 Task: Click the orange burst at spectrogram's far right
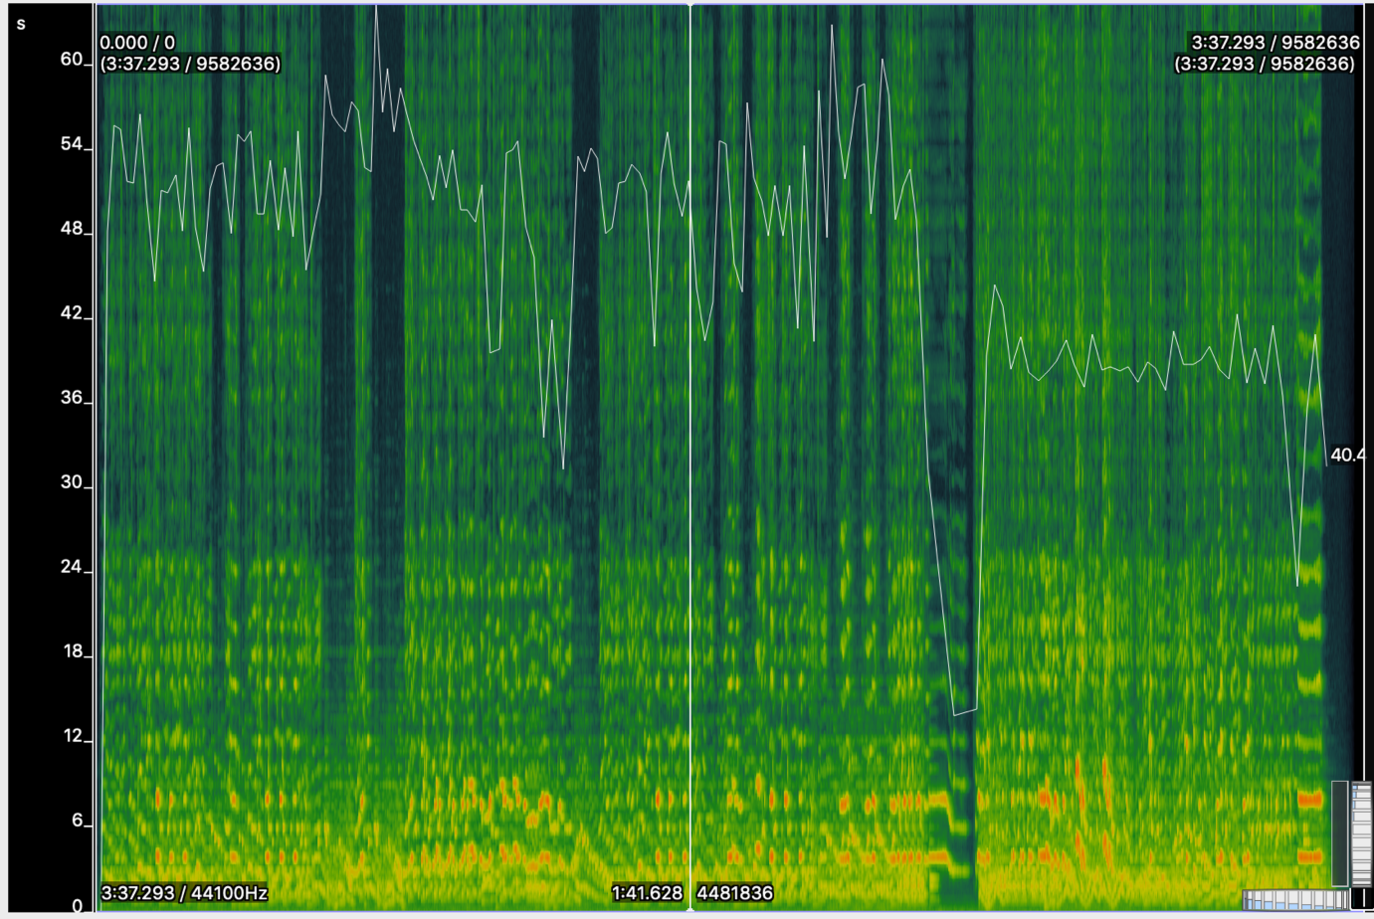click(x=1310, y=798)
